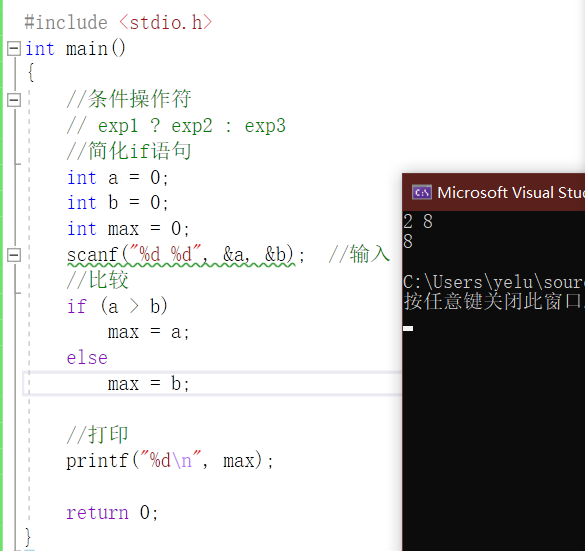Viewport: 585px width, 551px height.
Task: Click the printf("%d\n", max); line
Action: pos(170,460)
